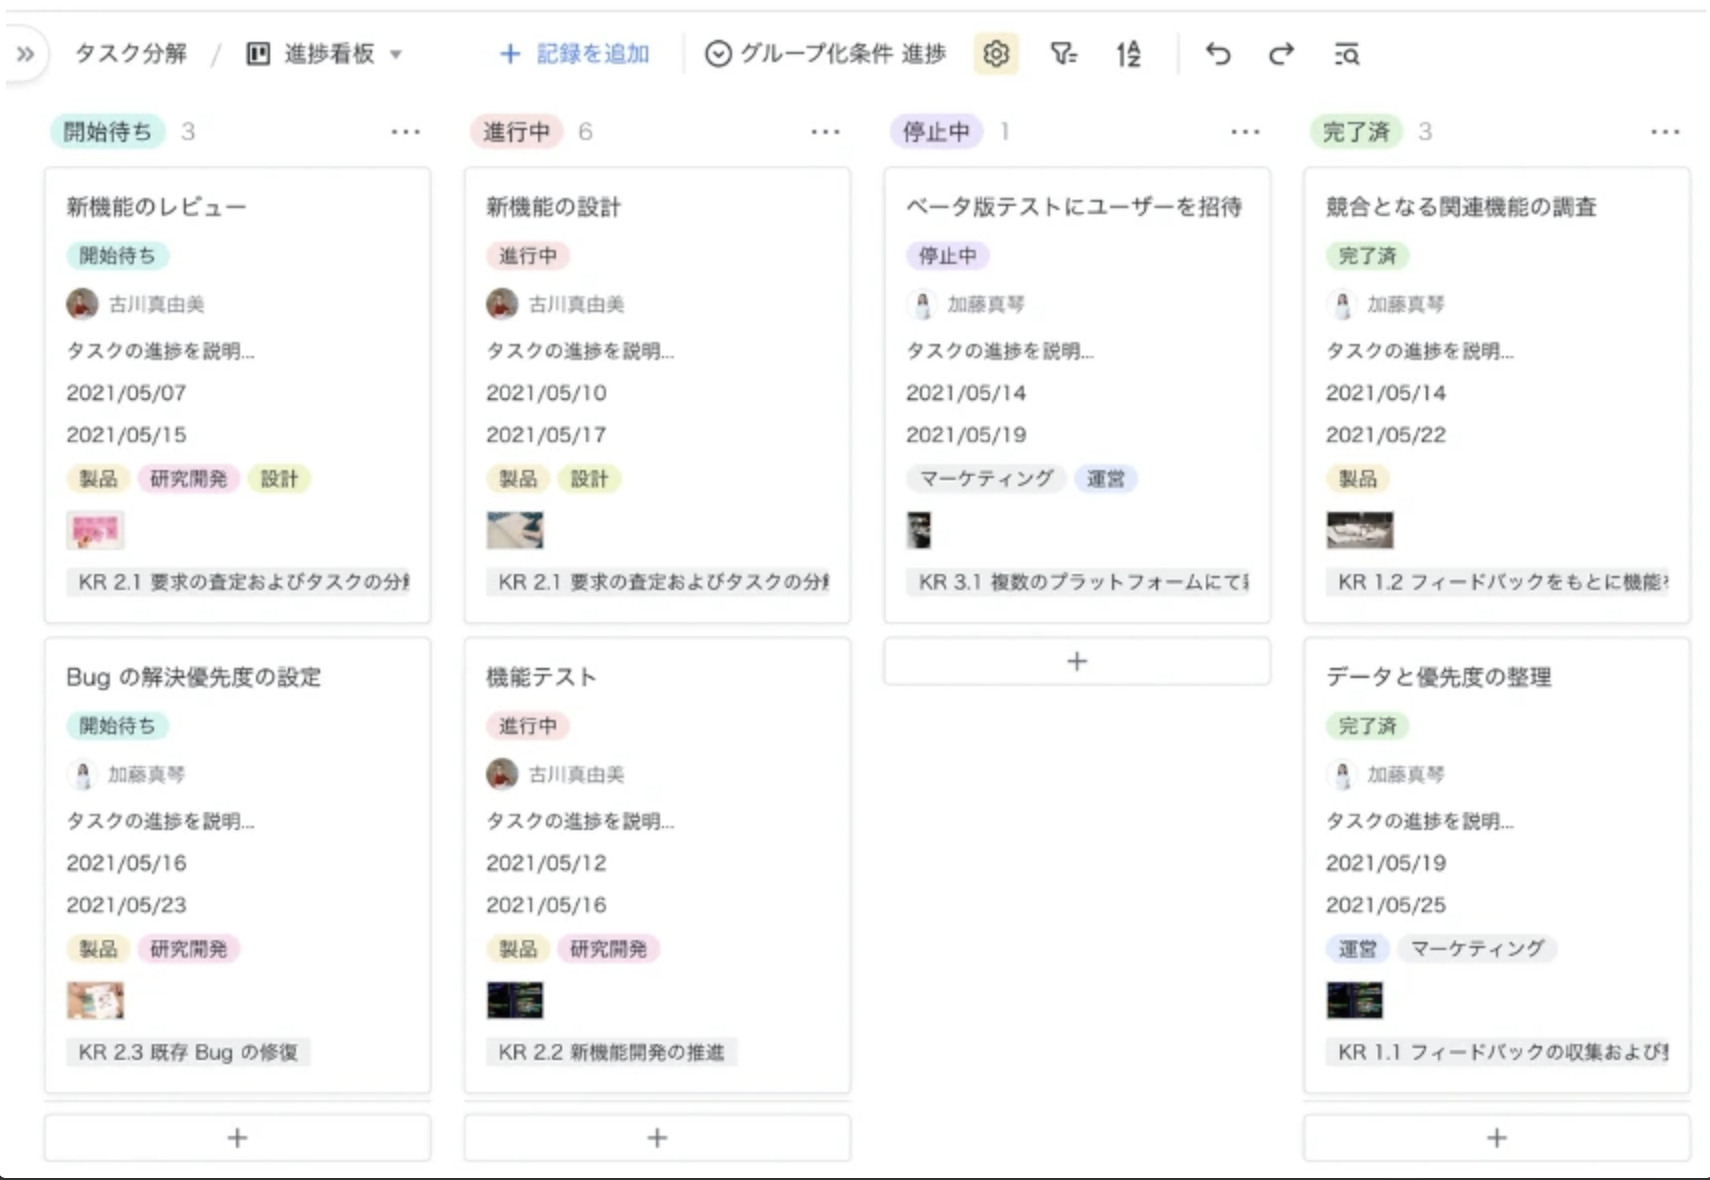Open グループ化条件 進捗 grouping dropdown
Viewport: 1710px width, 1180px height.
click(825, 54)
